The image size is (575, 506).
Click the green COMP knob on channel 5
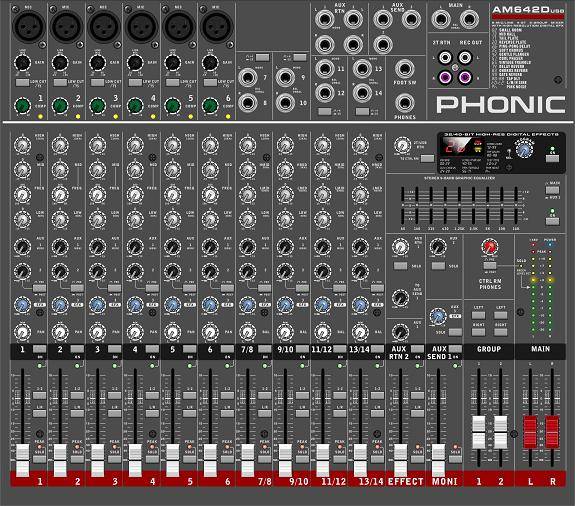(x=173, y=106)
